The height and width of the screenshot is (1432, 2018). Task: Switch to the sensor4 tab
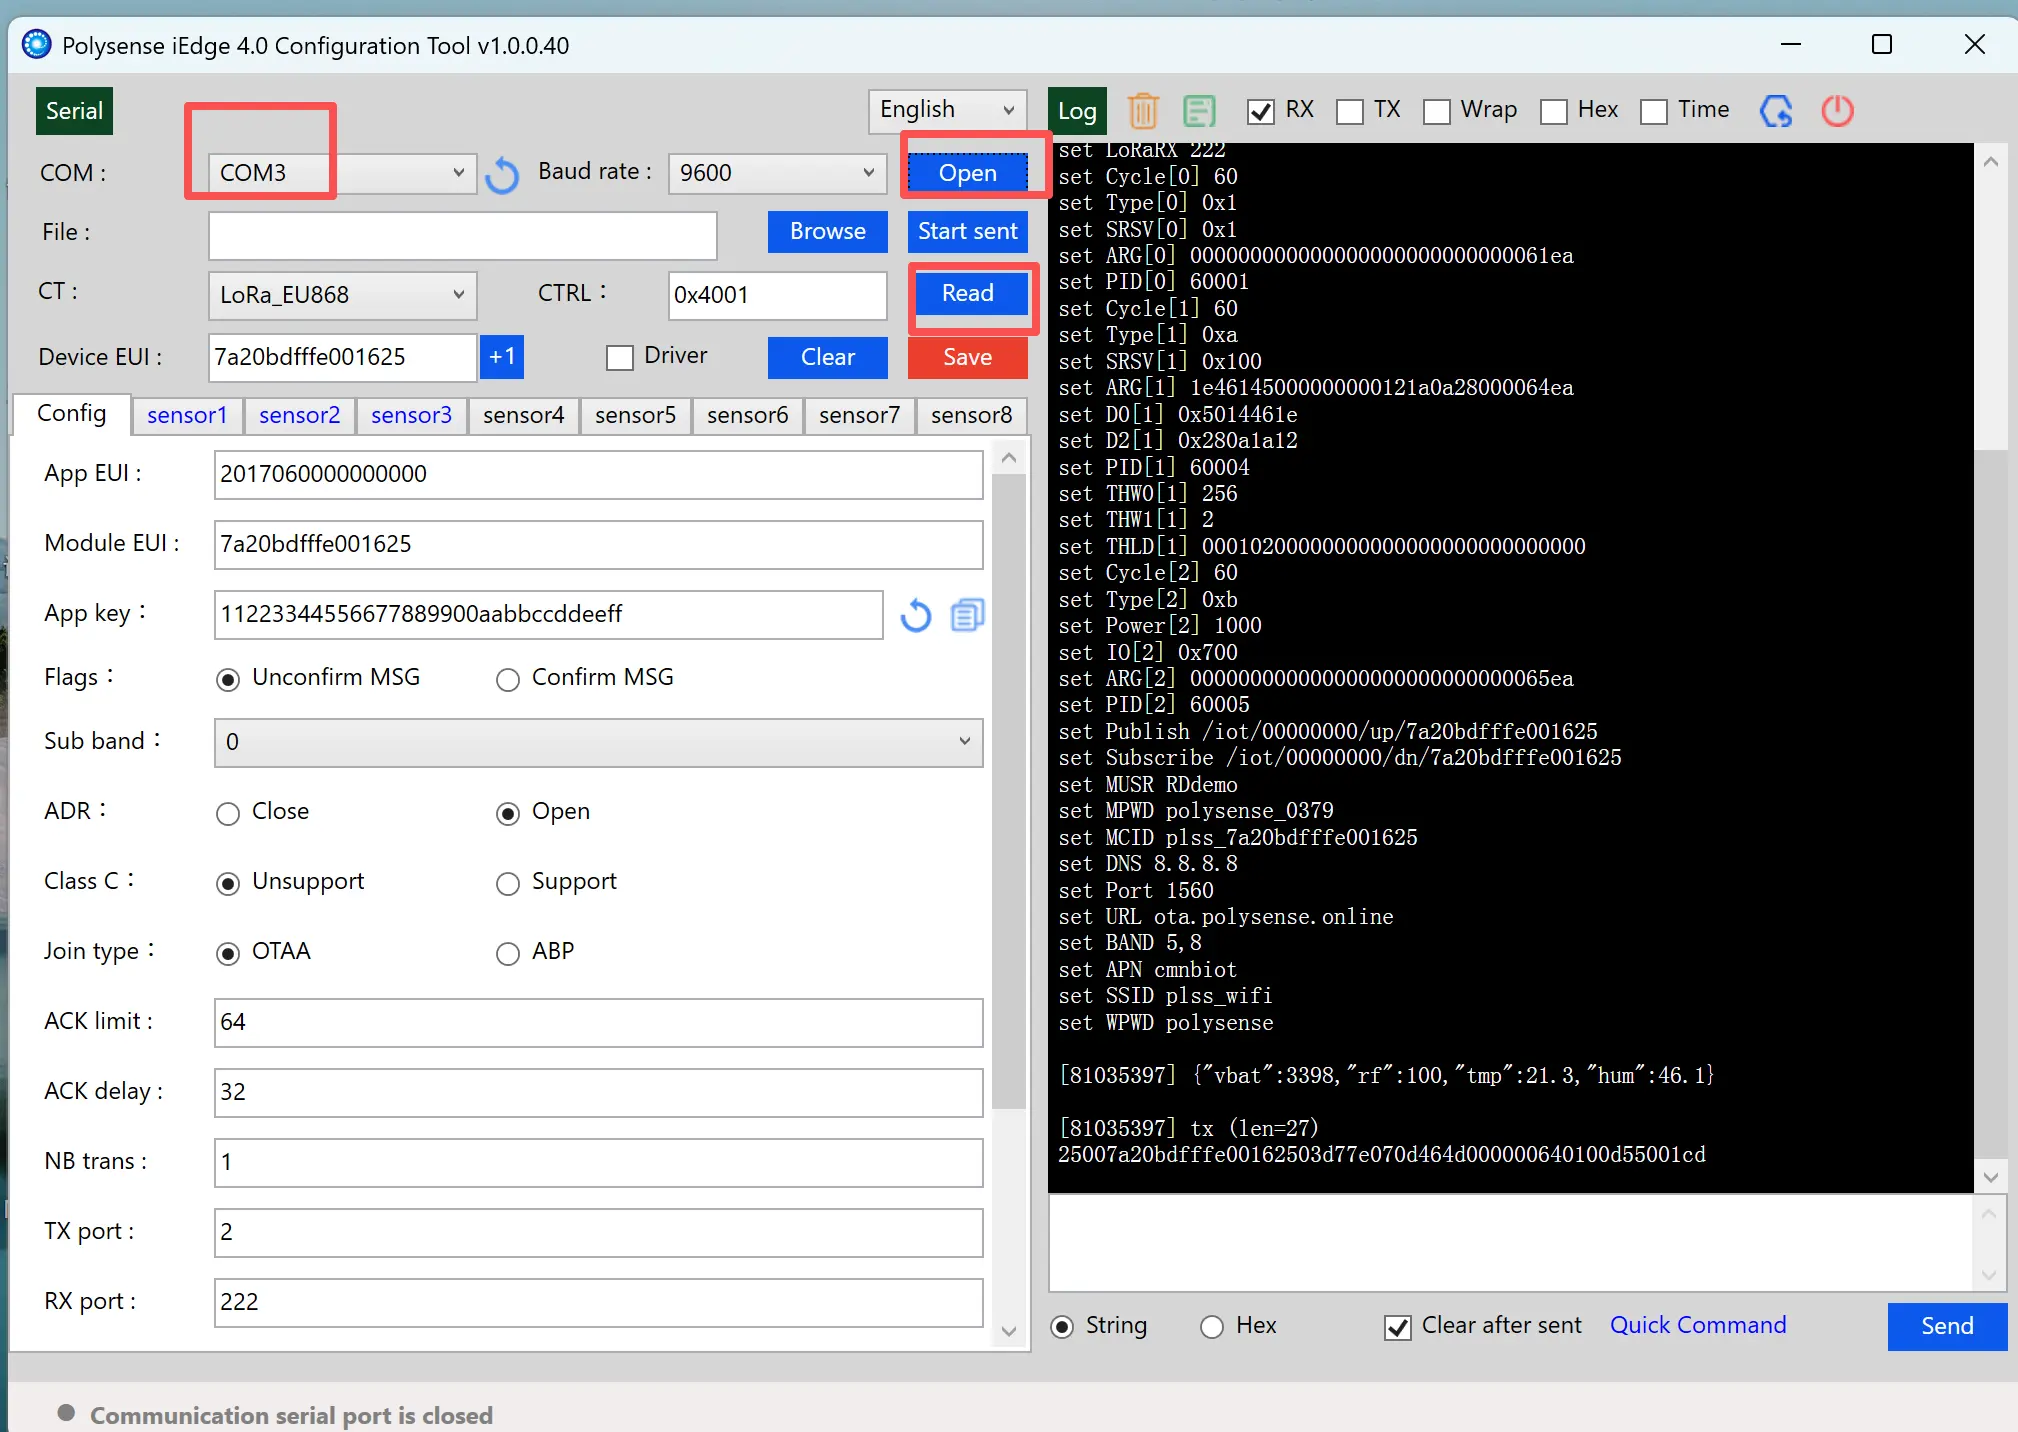click(523, 415)
